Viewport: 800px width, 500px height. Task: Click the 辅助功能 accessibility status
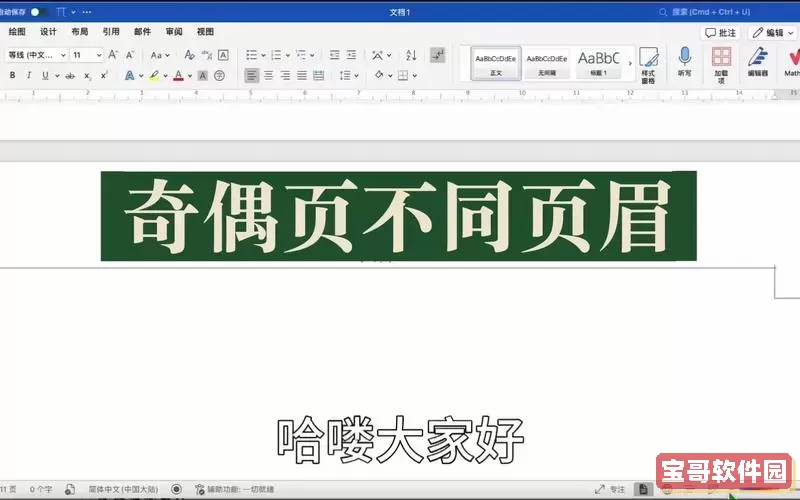point(234,489)
